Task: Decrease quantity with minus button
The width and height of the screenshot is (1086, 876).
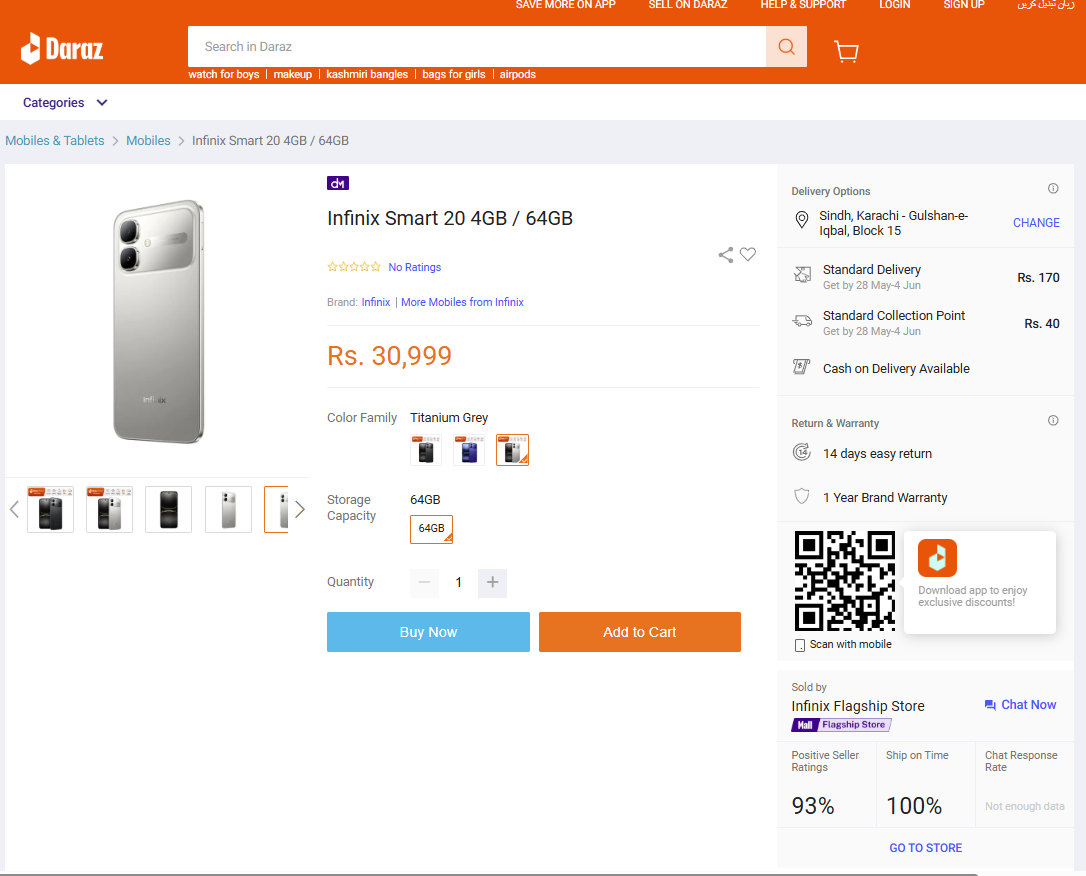Action: (425, 583)
